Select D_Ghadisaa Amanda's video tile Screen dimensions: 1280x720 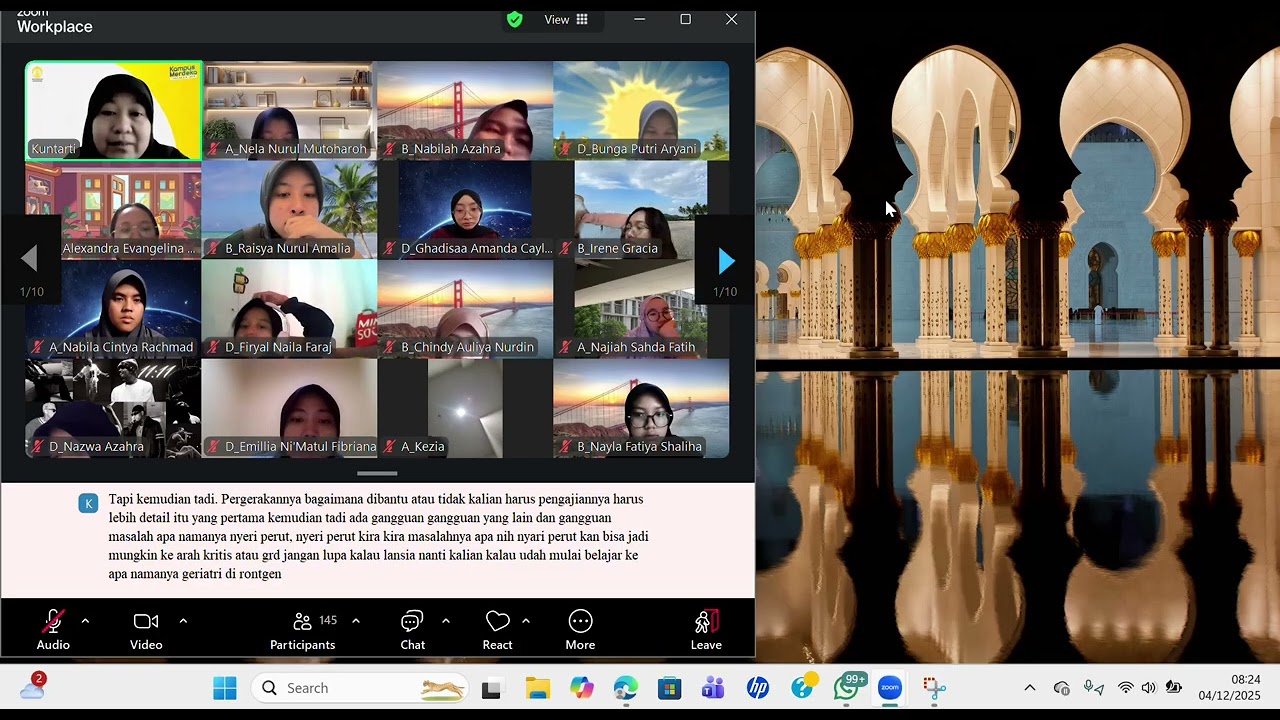tap(465, 210)
